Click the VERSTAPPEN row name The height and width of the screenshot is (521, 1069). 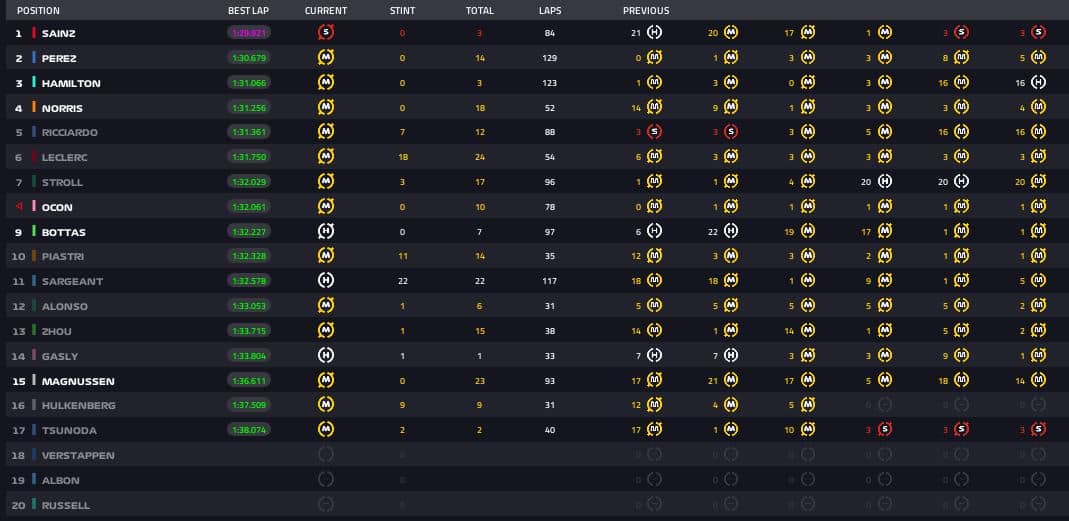coord(78,456)
